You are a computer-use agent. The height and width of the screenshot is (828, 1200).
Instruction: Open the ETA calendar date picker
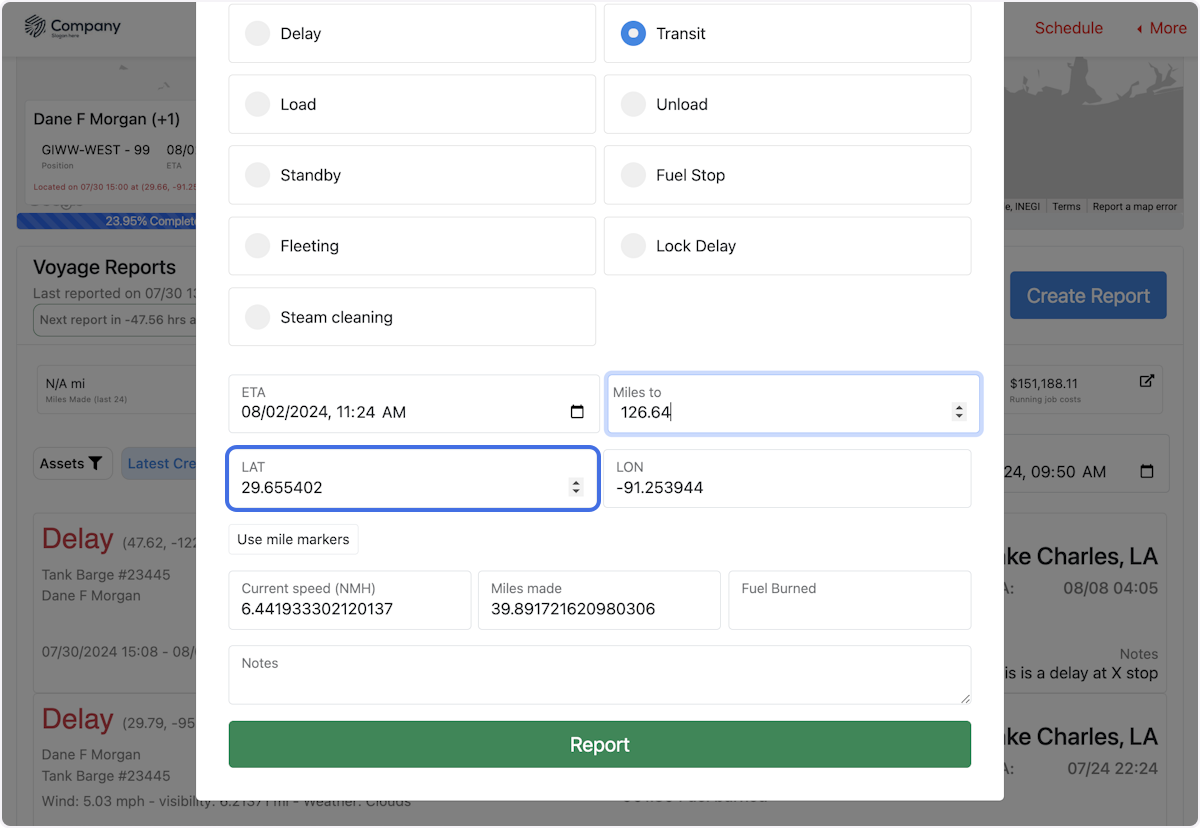(x=577, y=411)
